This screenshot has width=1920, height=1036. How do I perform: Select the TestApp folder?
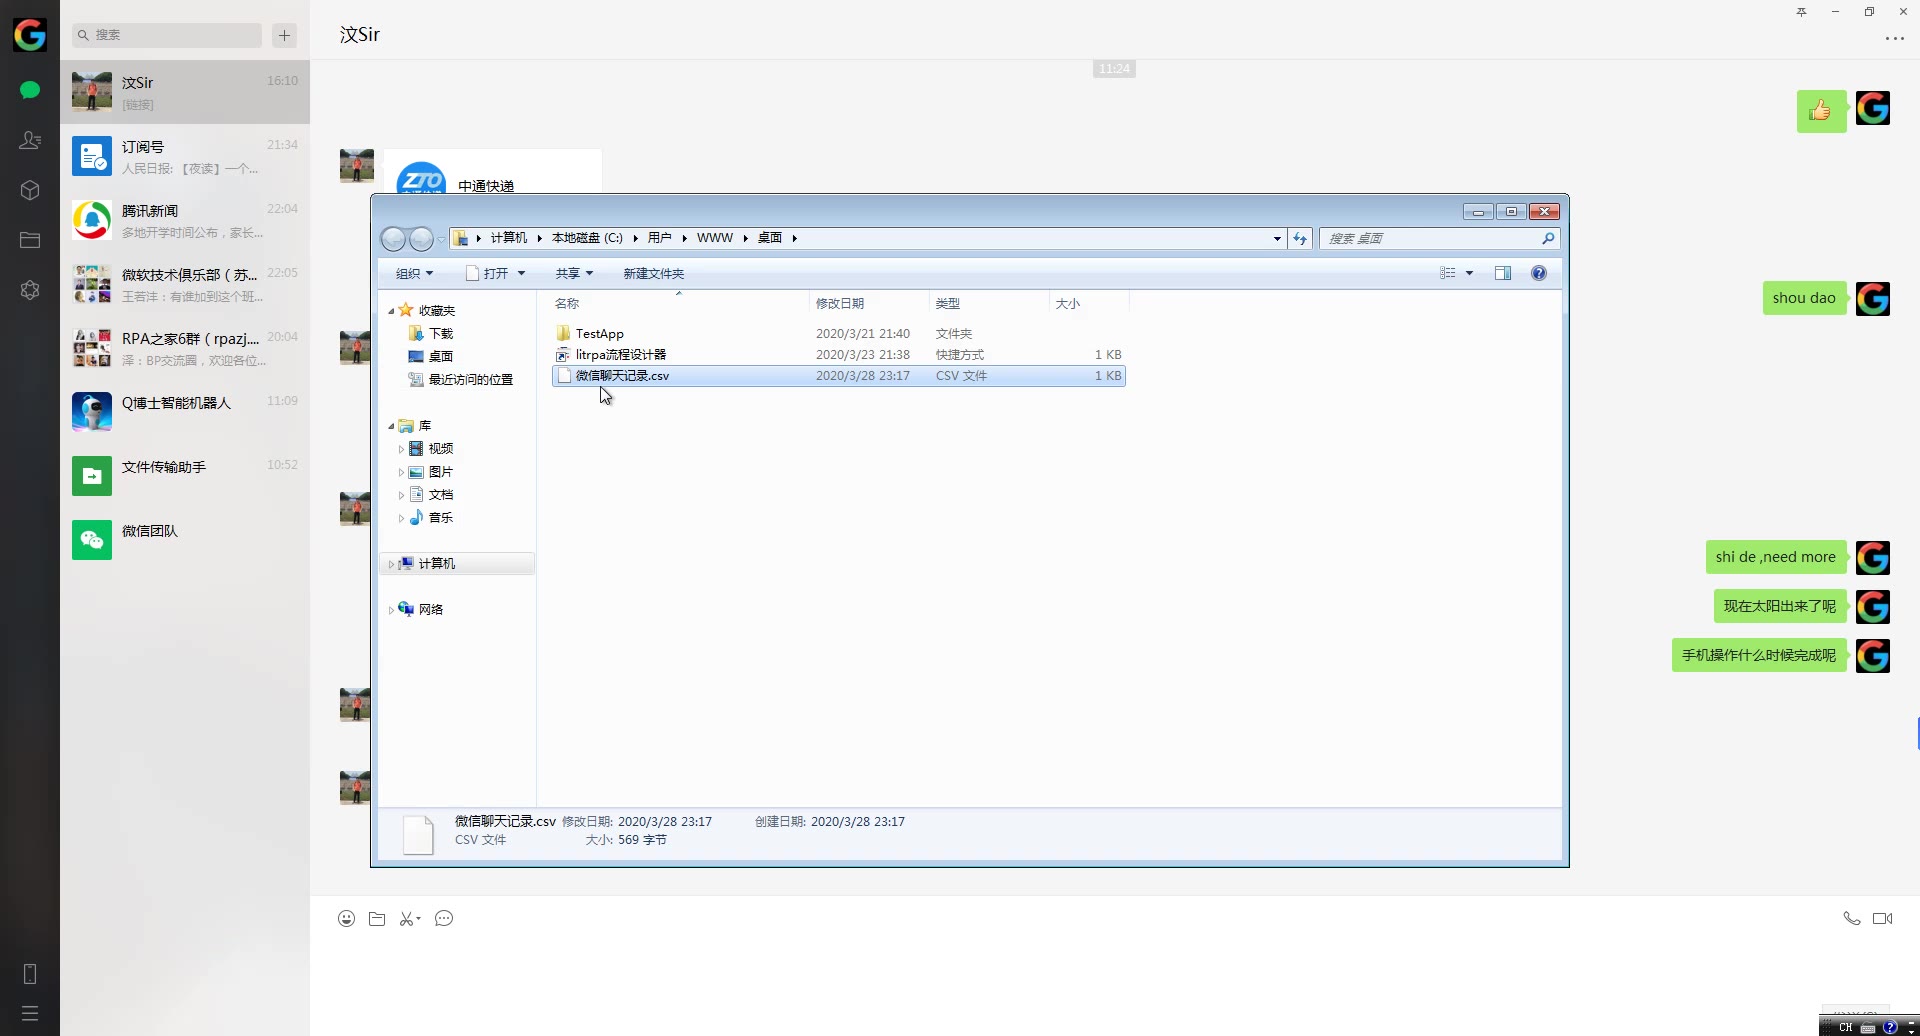838,334
